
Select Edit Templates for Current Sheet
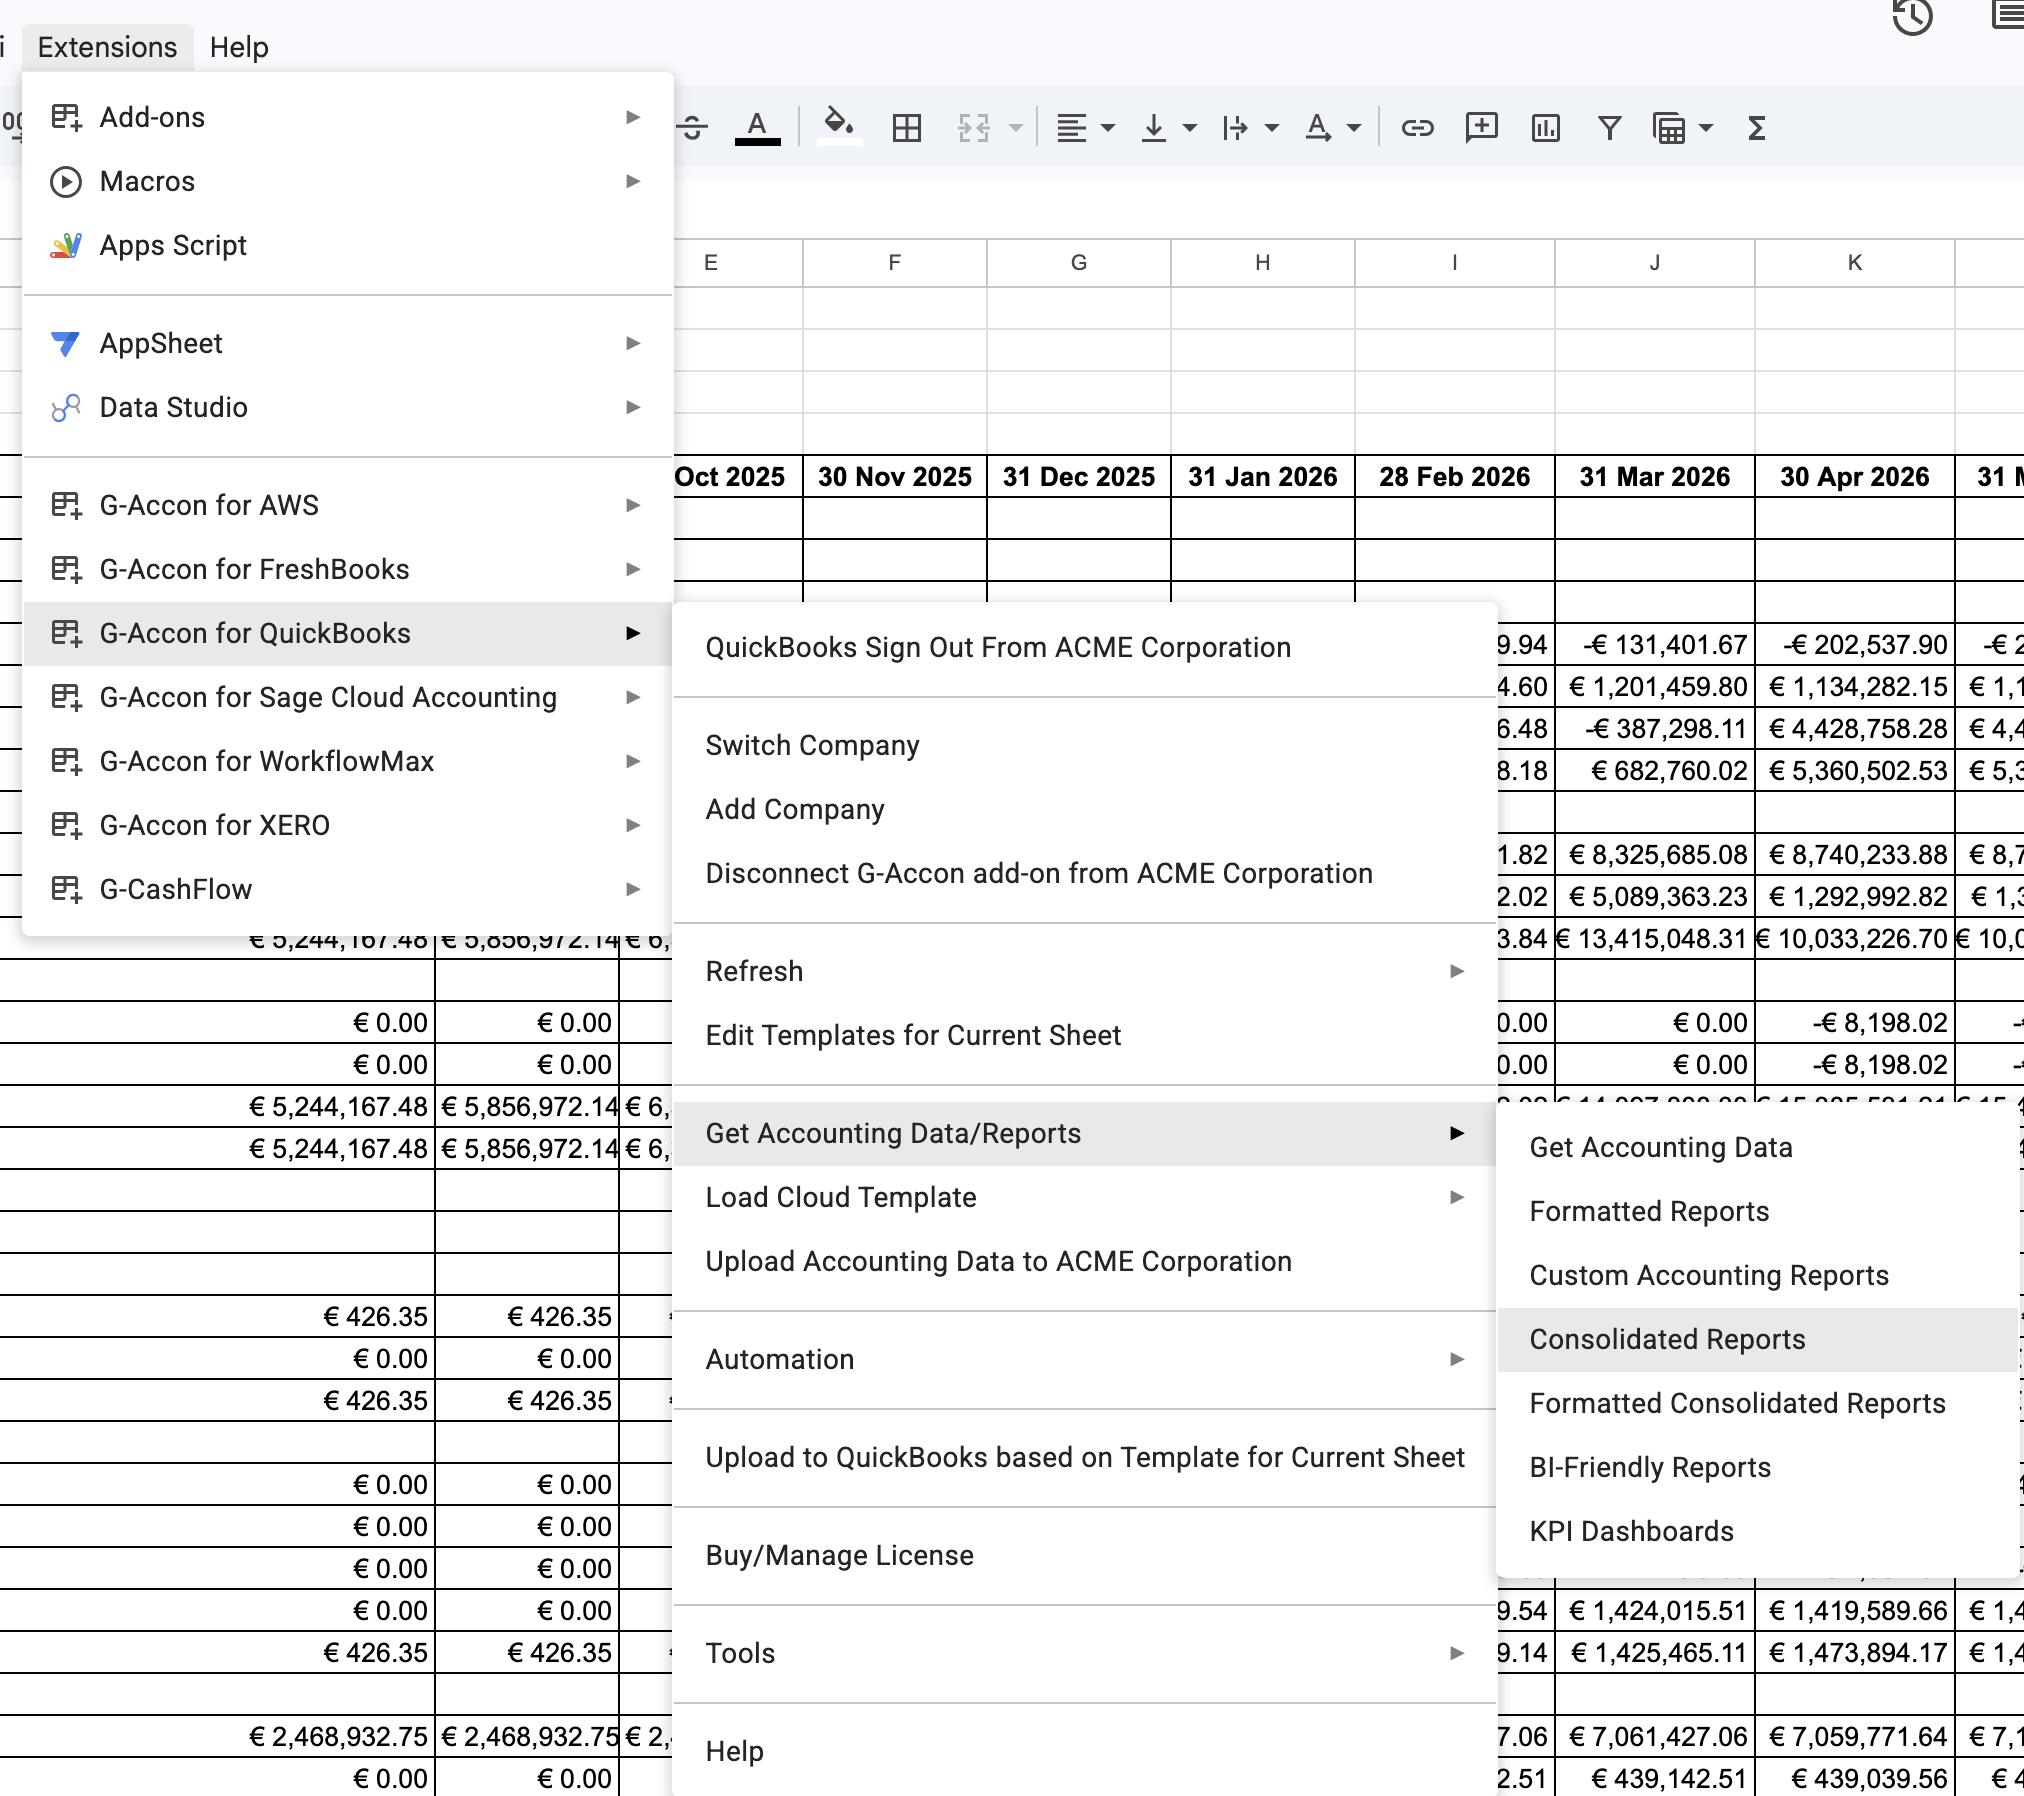[x=1085, y=1035]
